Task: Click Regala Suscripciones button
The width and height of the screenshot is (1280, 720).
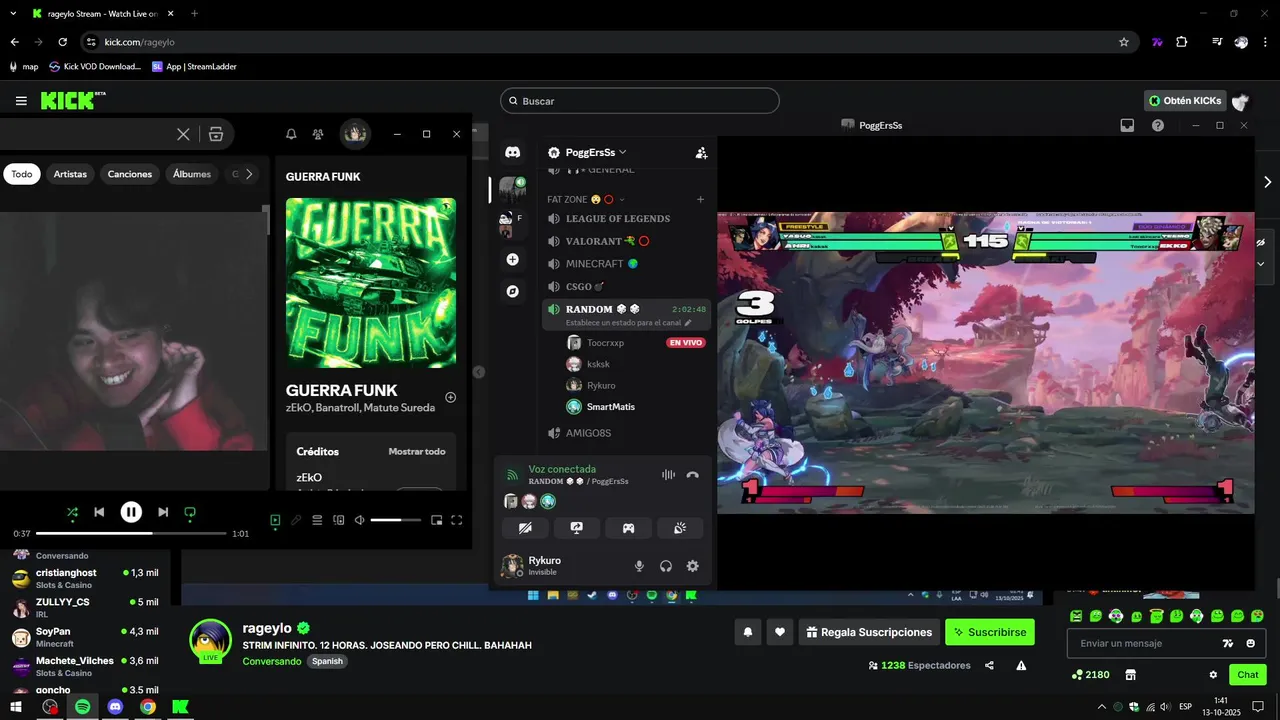Action: point(869,632)
